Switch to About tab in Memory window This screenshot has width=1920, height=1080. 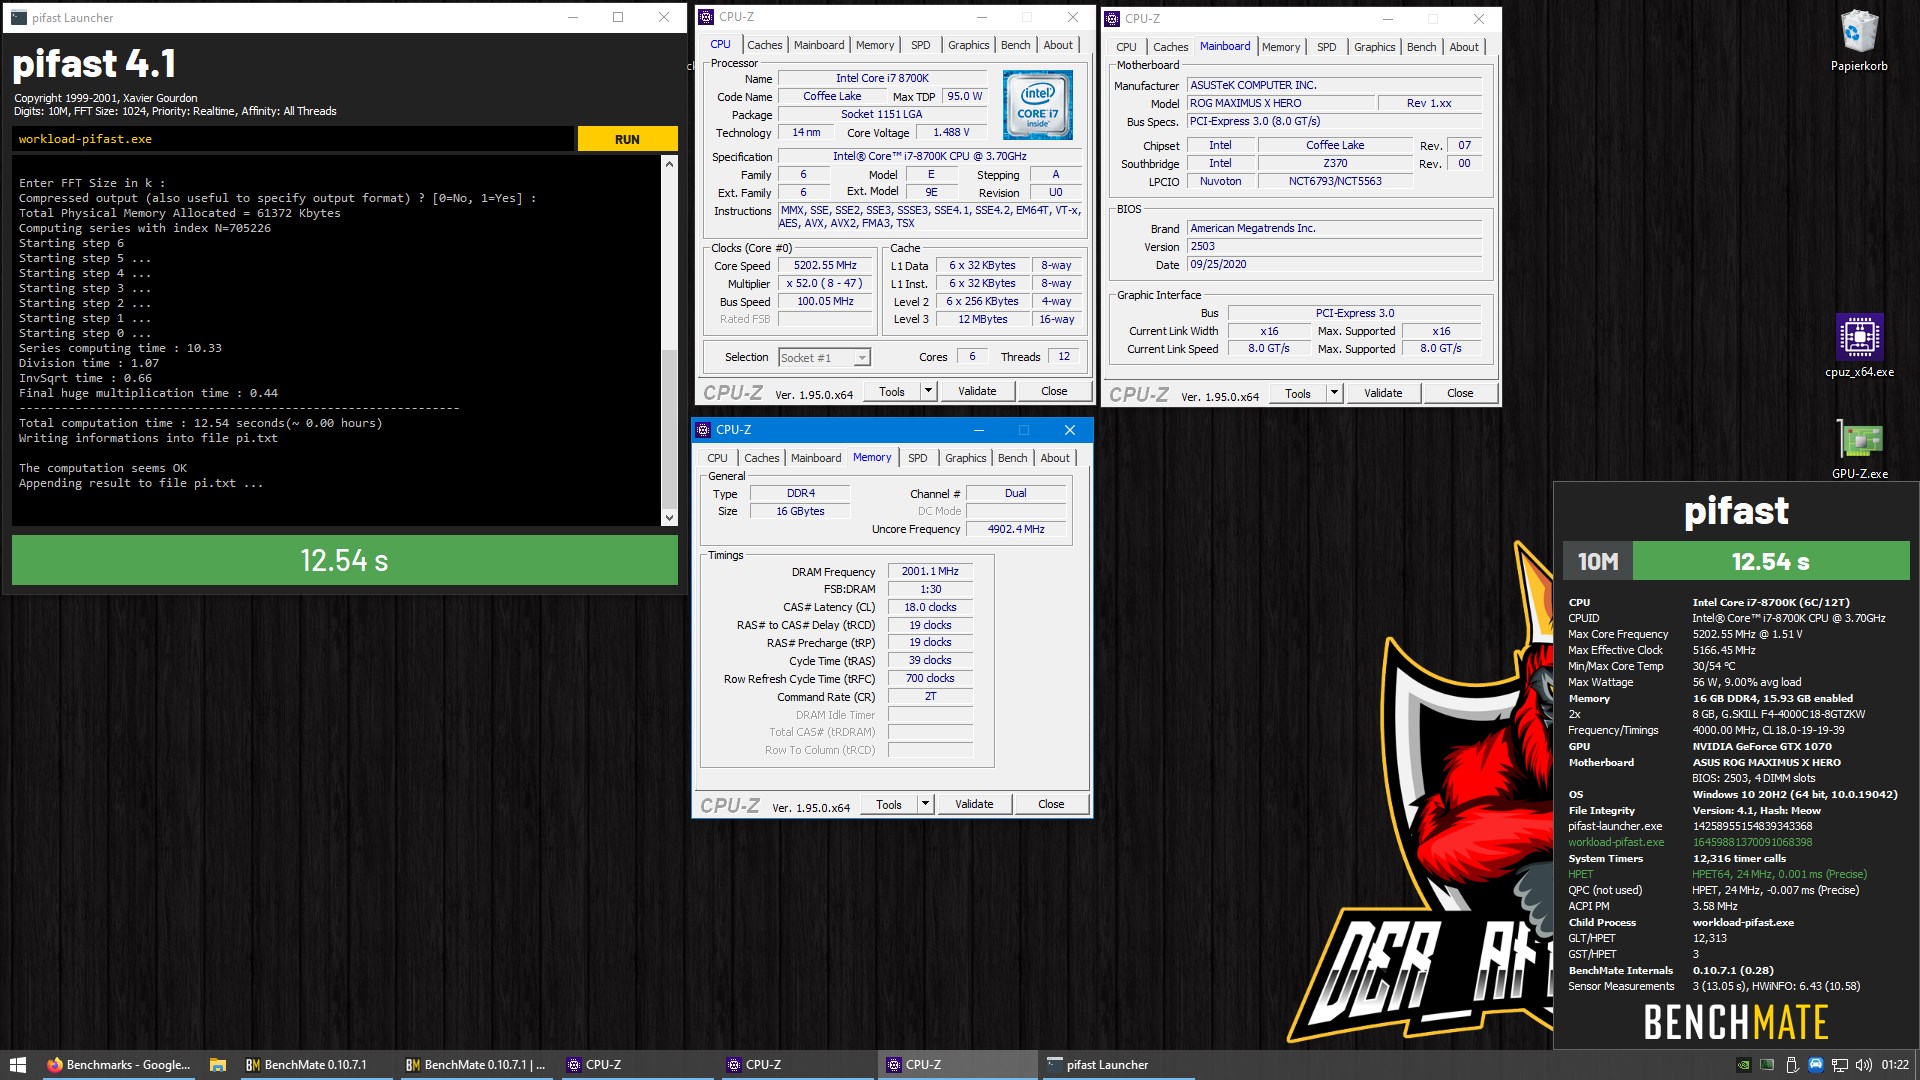tap(1054, 458)
